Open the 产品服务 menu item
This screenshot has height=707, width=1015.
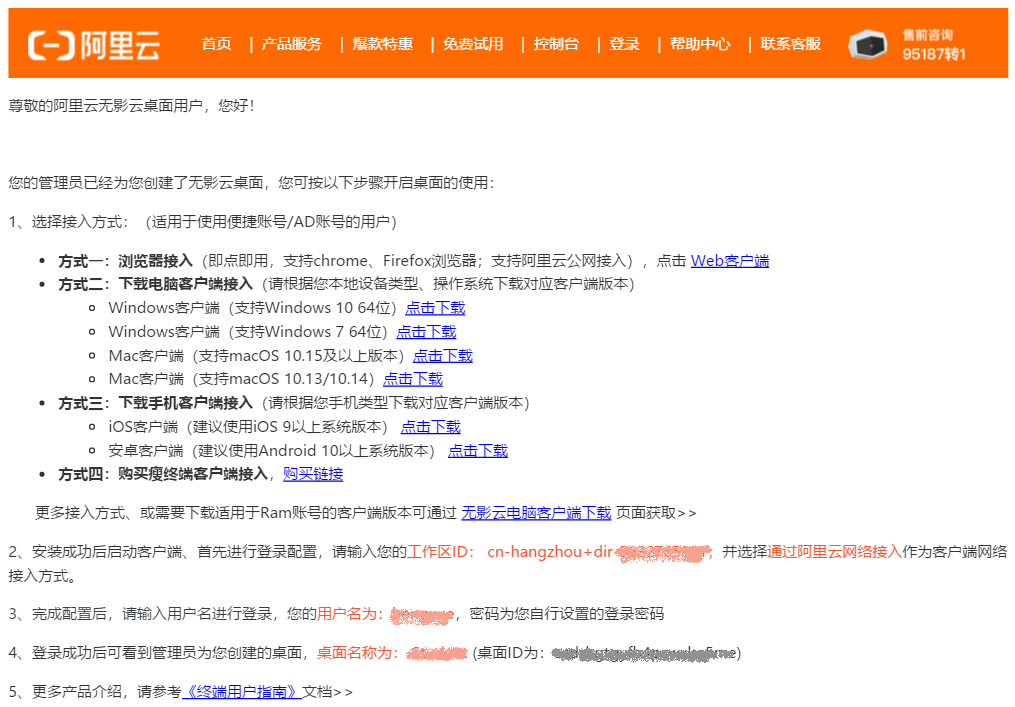(291, 43)
